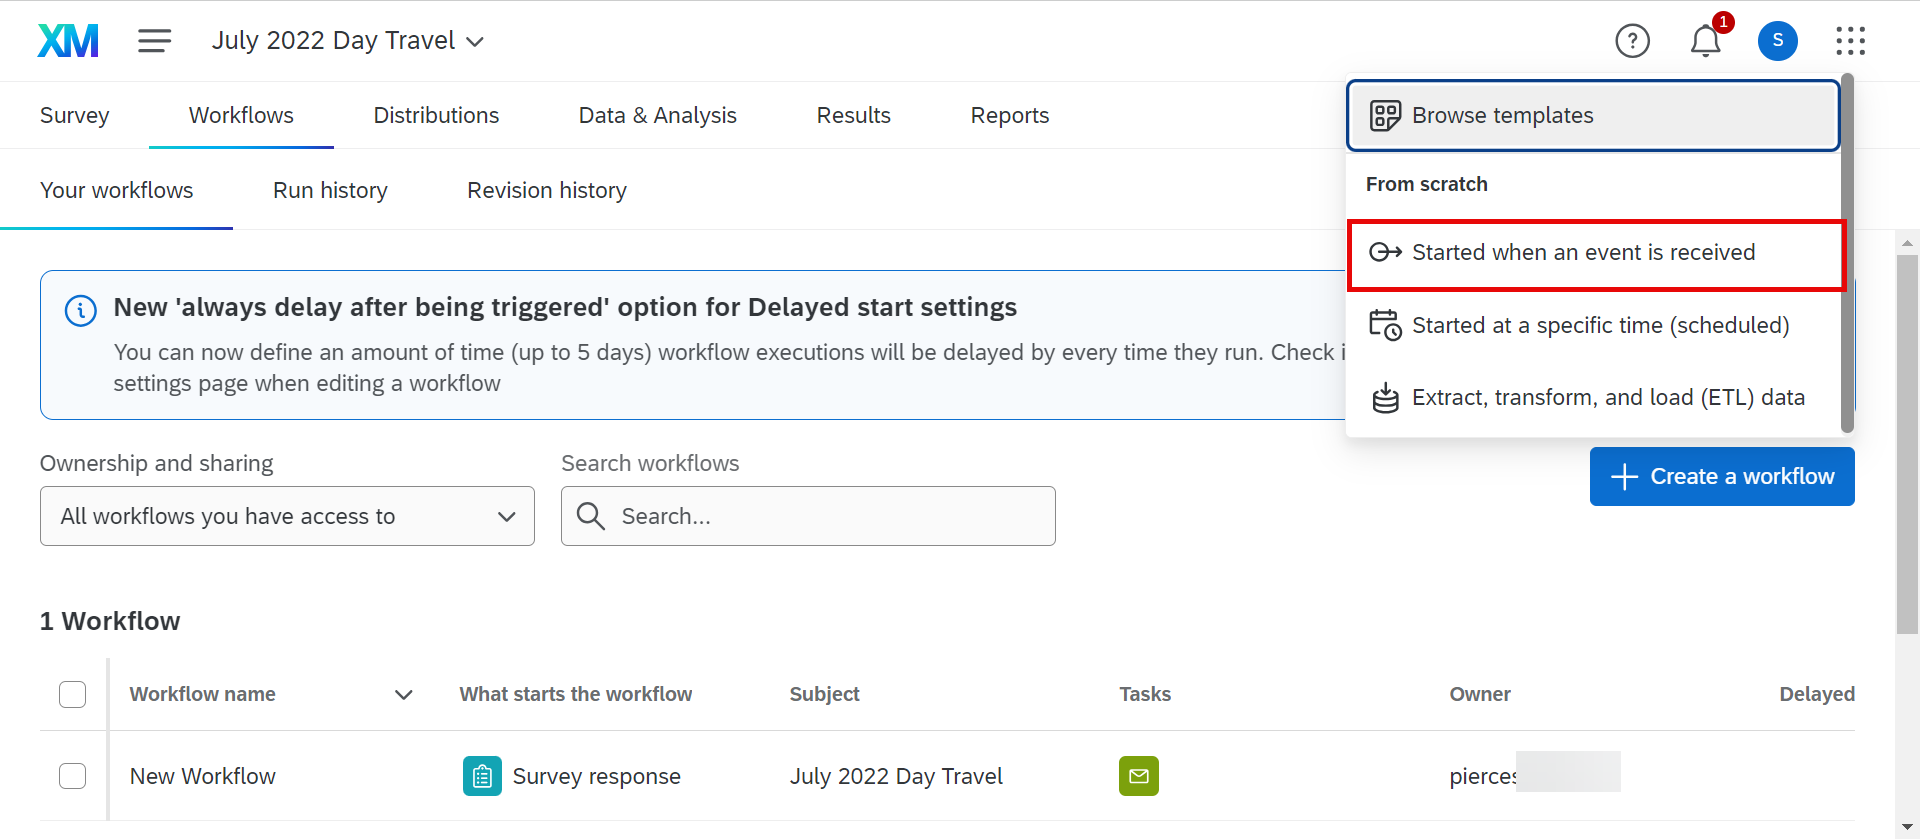This screenshot has width=1920, height=839.
Task: Open notifications bell icon
Action: click(x=1705, y=41)
